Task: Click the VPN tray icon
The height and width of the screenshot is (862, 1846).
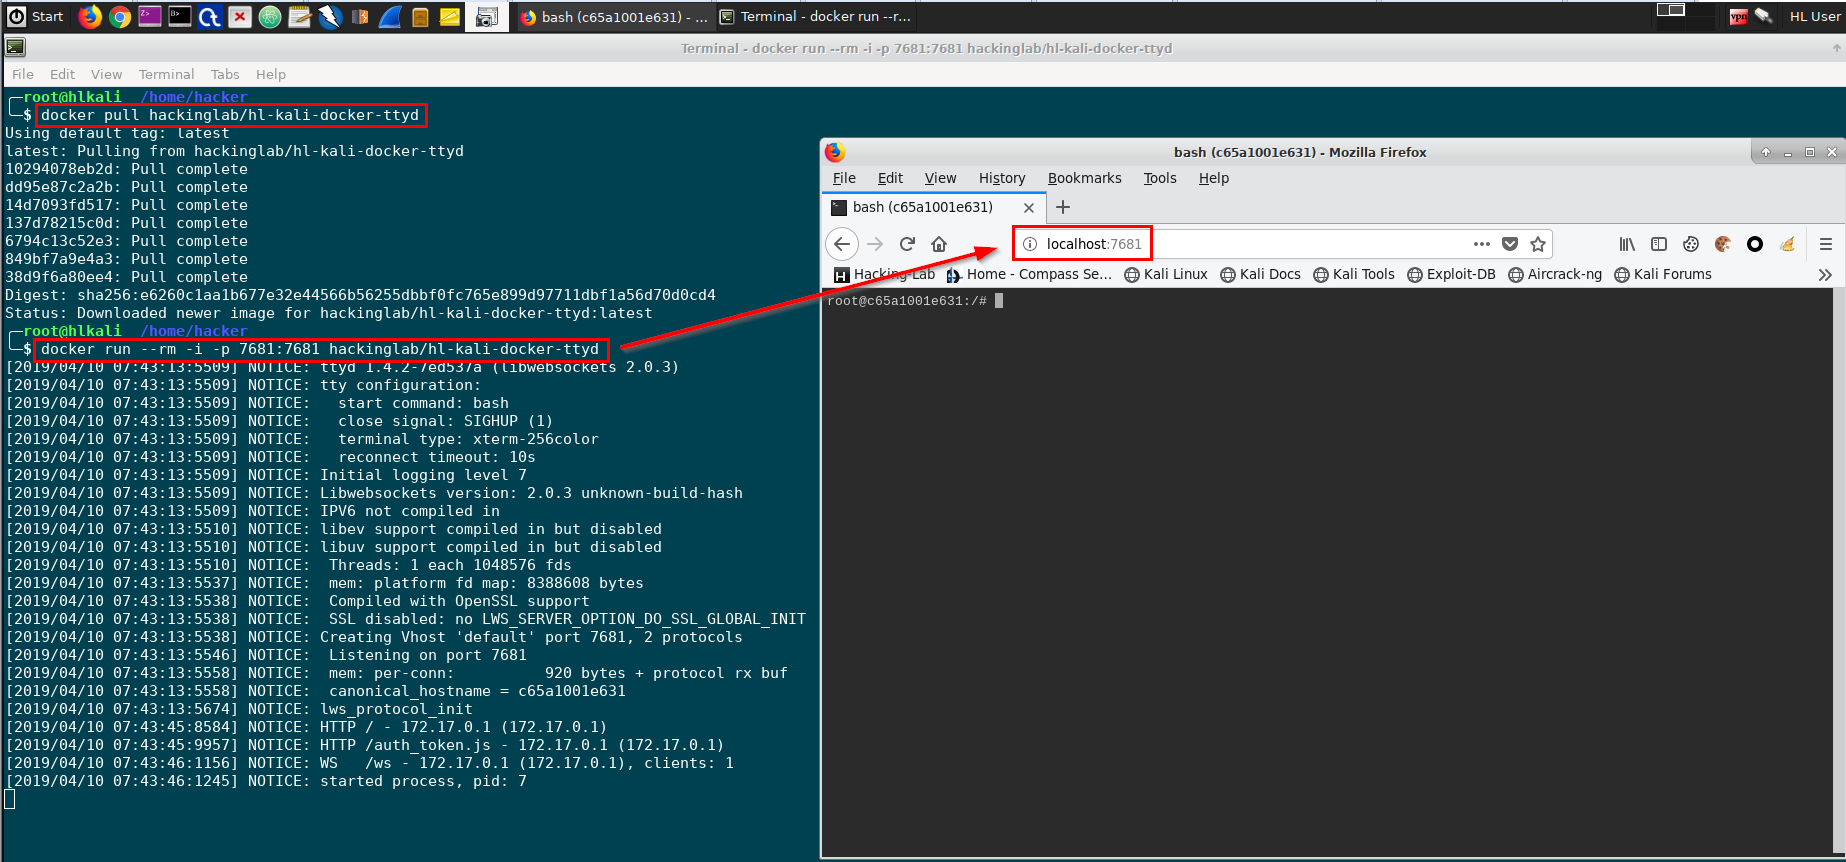Action: point(1738,16)
